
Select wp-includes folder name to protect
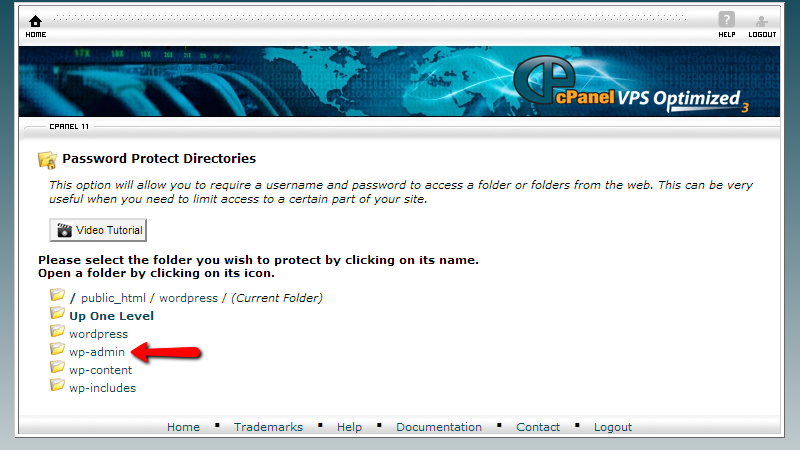coord(103,388)
